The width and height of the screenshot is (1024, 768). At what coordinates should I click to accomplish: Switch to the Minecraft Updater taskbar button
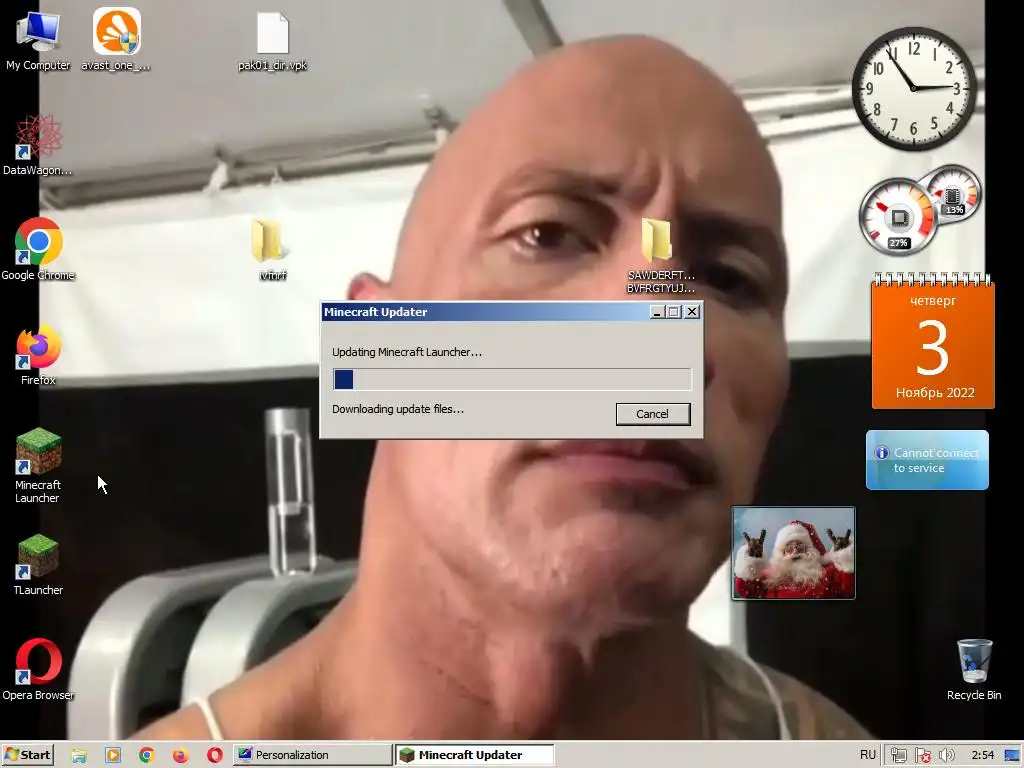[475, 755]
